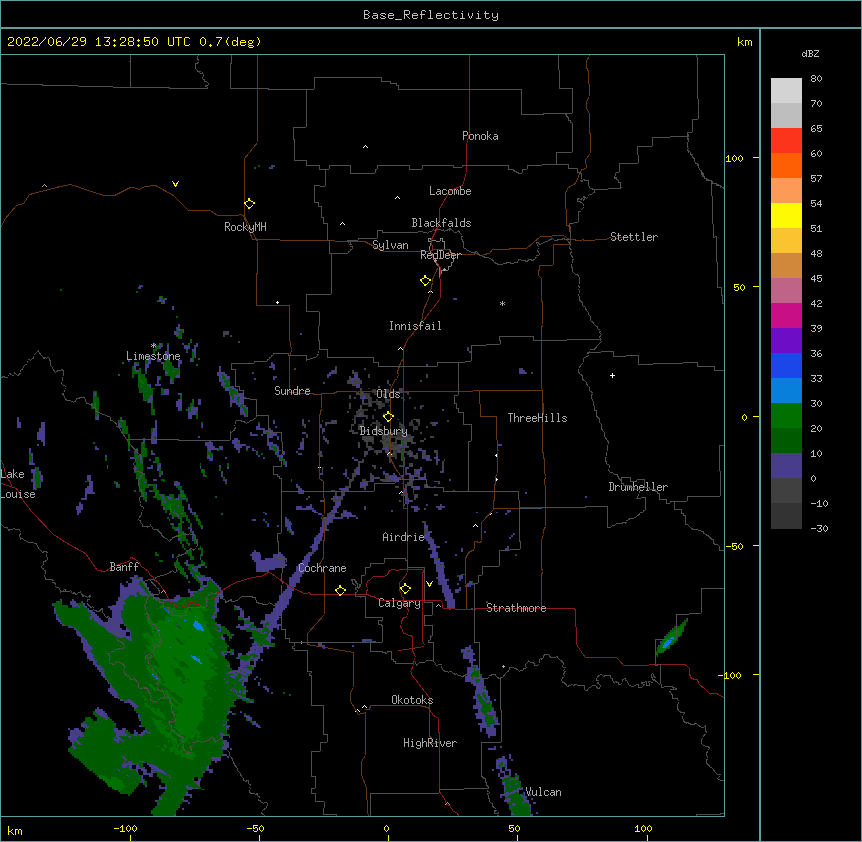Click the light gray 80 dBZ legend swatch
Image resolution: width=862 pixels, height=842 pixels.
click(786, 91)
